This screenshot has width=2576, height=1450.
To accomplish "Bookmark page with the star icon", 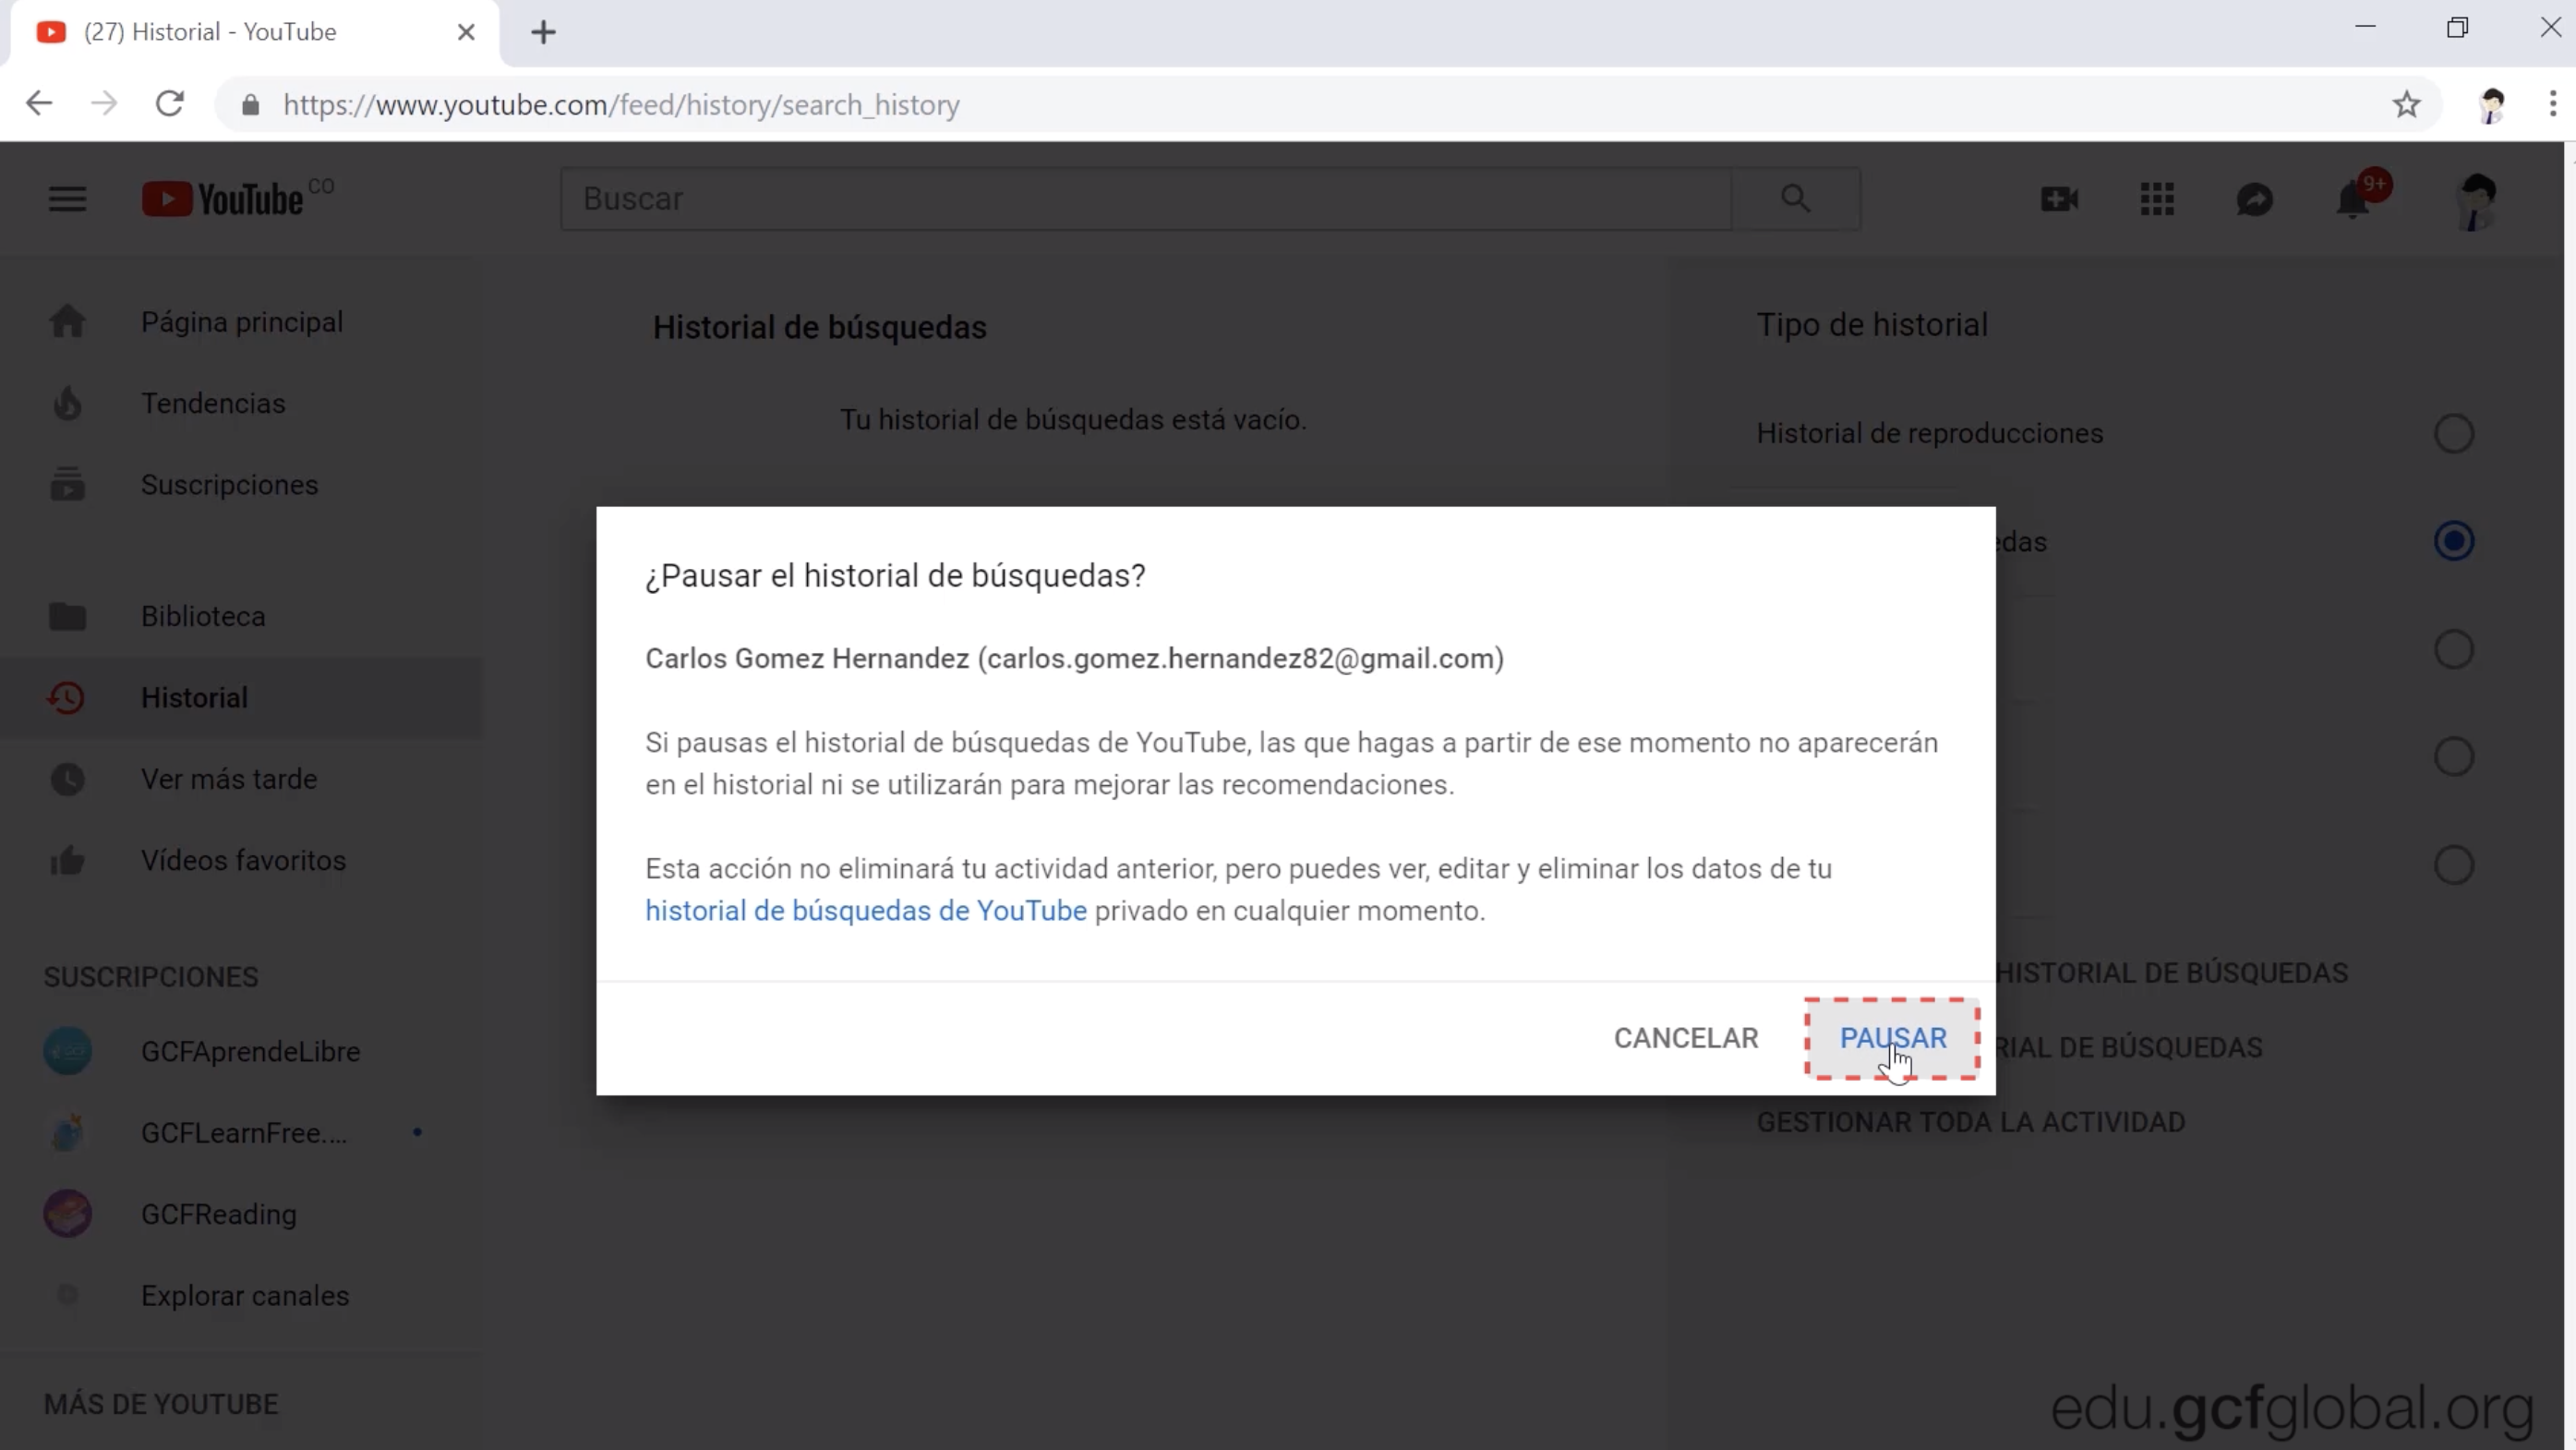I will tap(2406, 104).
